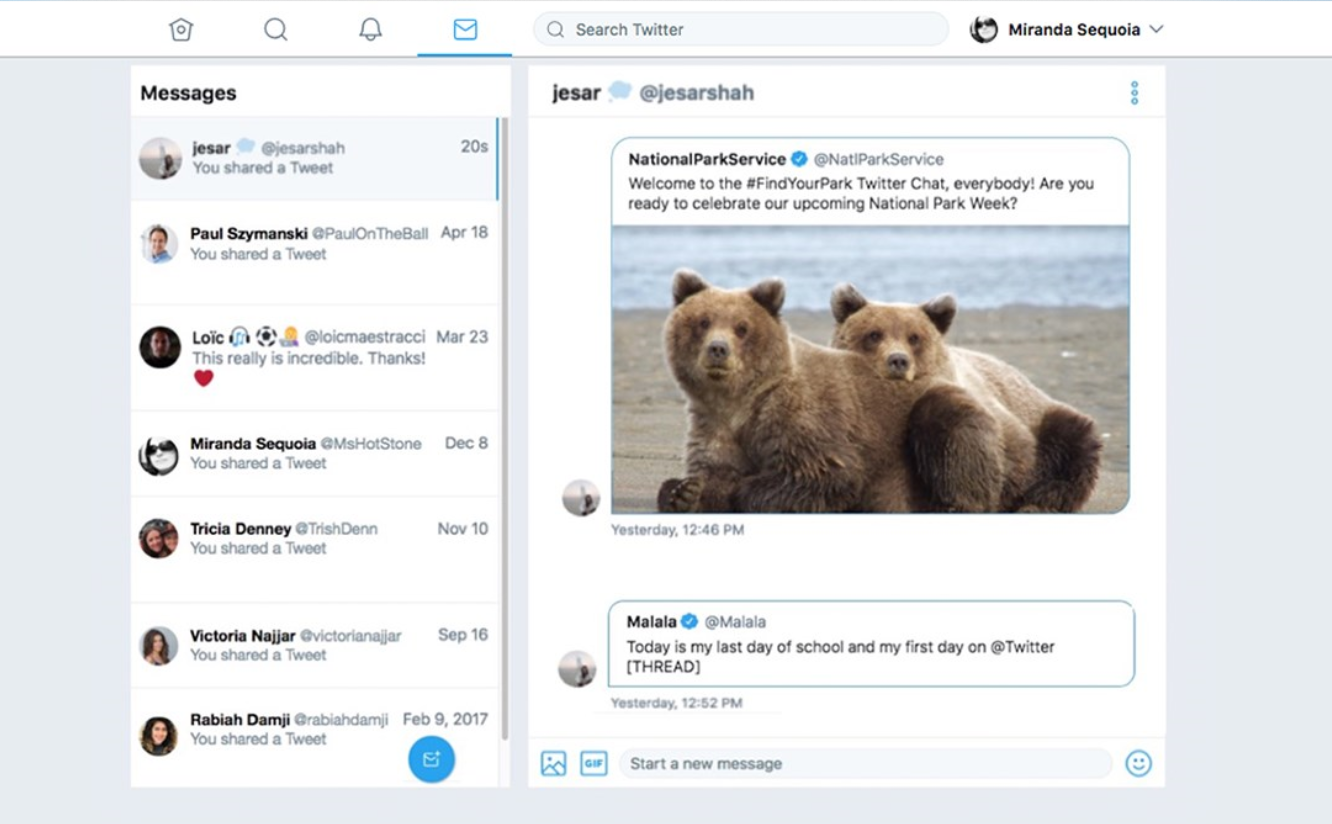Image resolution: width=1332 pixels, height=824 pixels.
Task: Click Miranda Sequoia's avatar in message list
Action: (159, 455)
